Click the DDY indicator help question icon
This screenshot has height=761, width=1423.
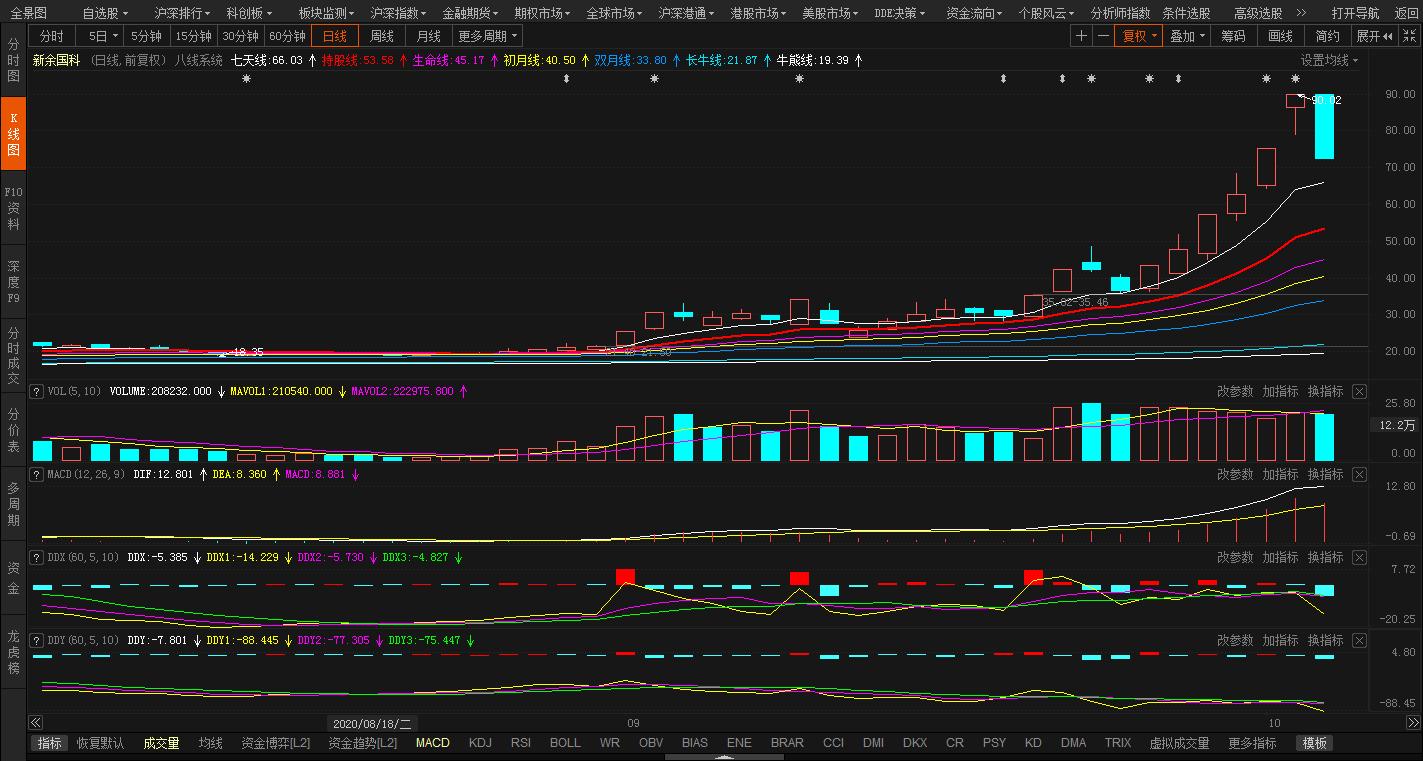(37, 640)
